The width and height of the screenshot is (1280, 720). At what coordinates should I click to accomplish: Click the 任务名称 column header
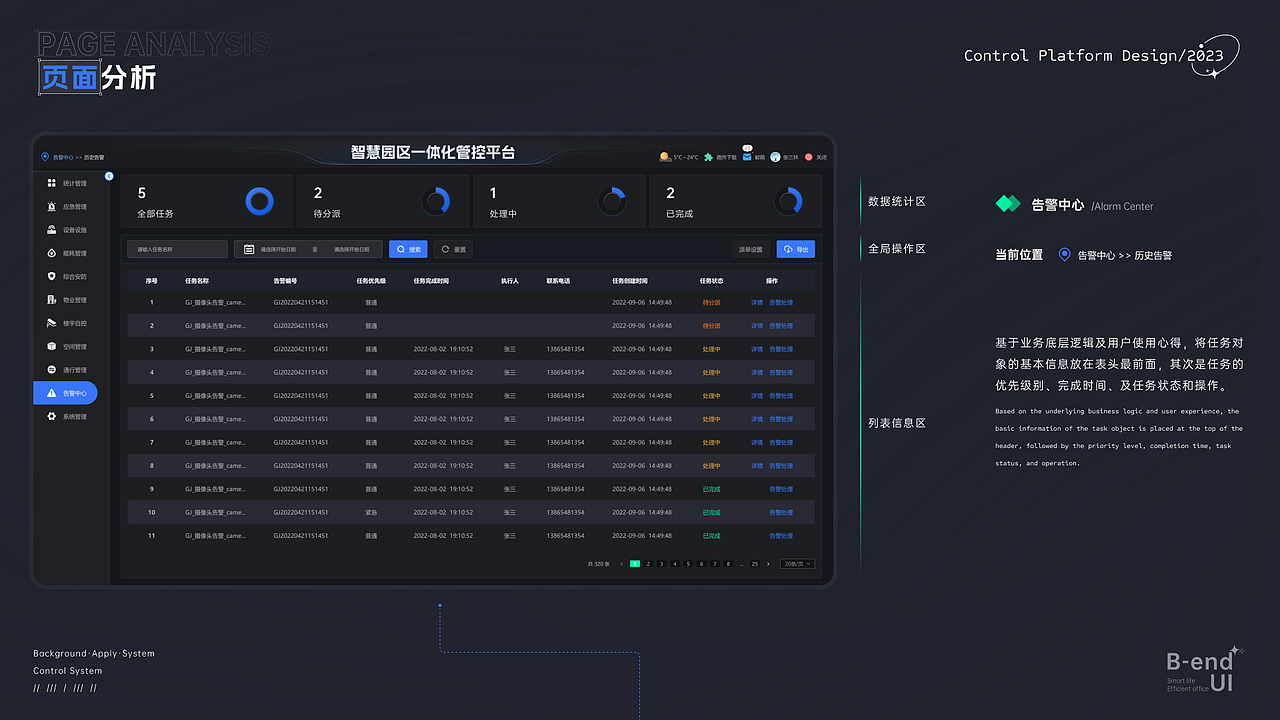click(197, 281)
